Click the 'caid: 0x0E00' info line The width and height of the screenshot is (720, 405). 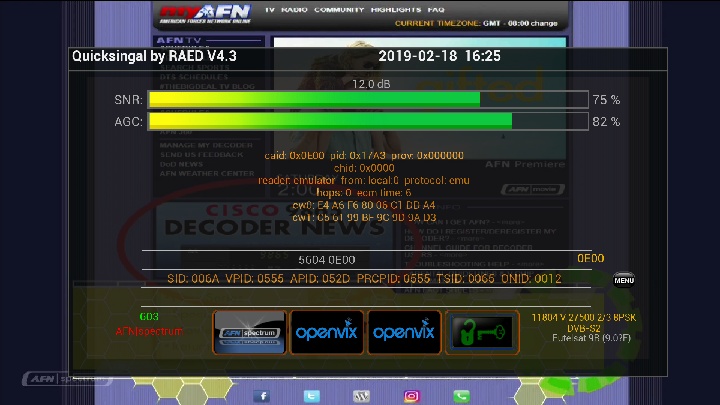click(364, 155)
